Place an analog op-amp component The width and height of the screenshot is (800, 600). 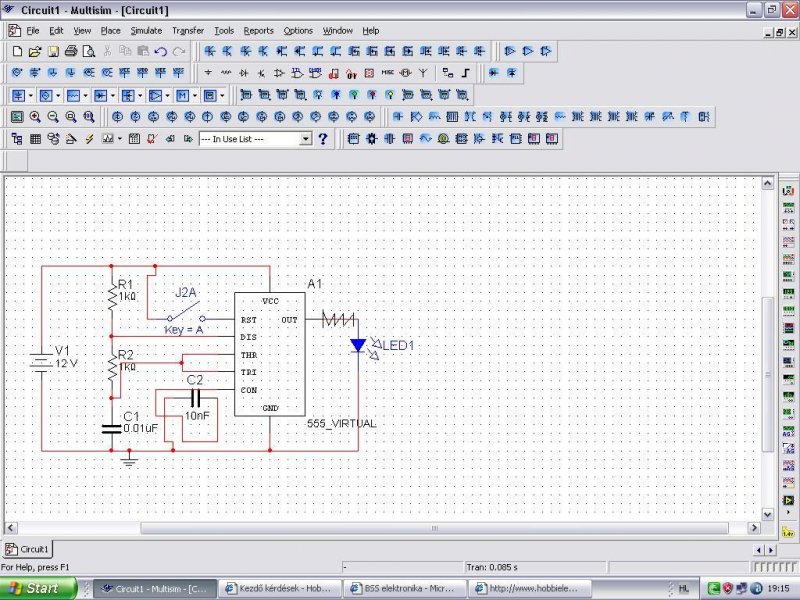(x=279, y=73)
